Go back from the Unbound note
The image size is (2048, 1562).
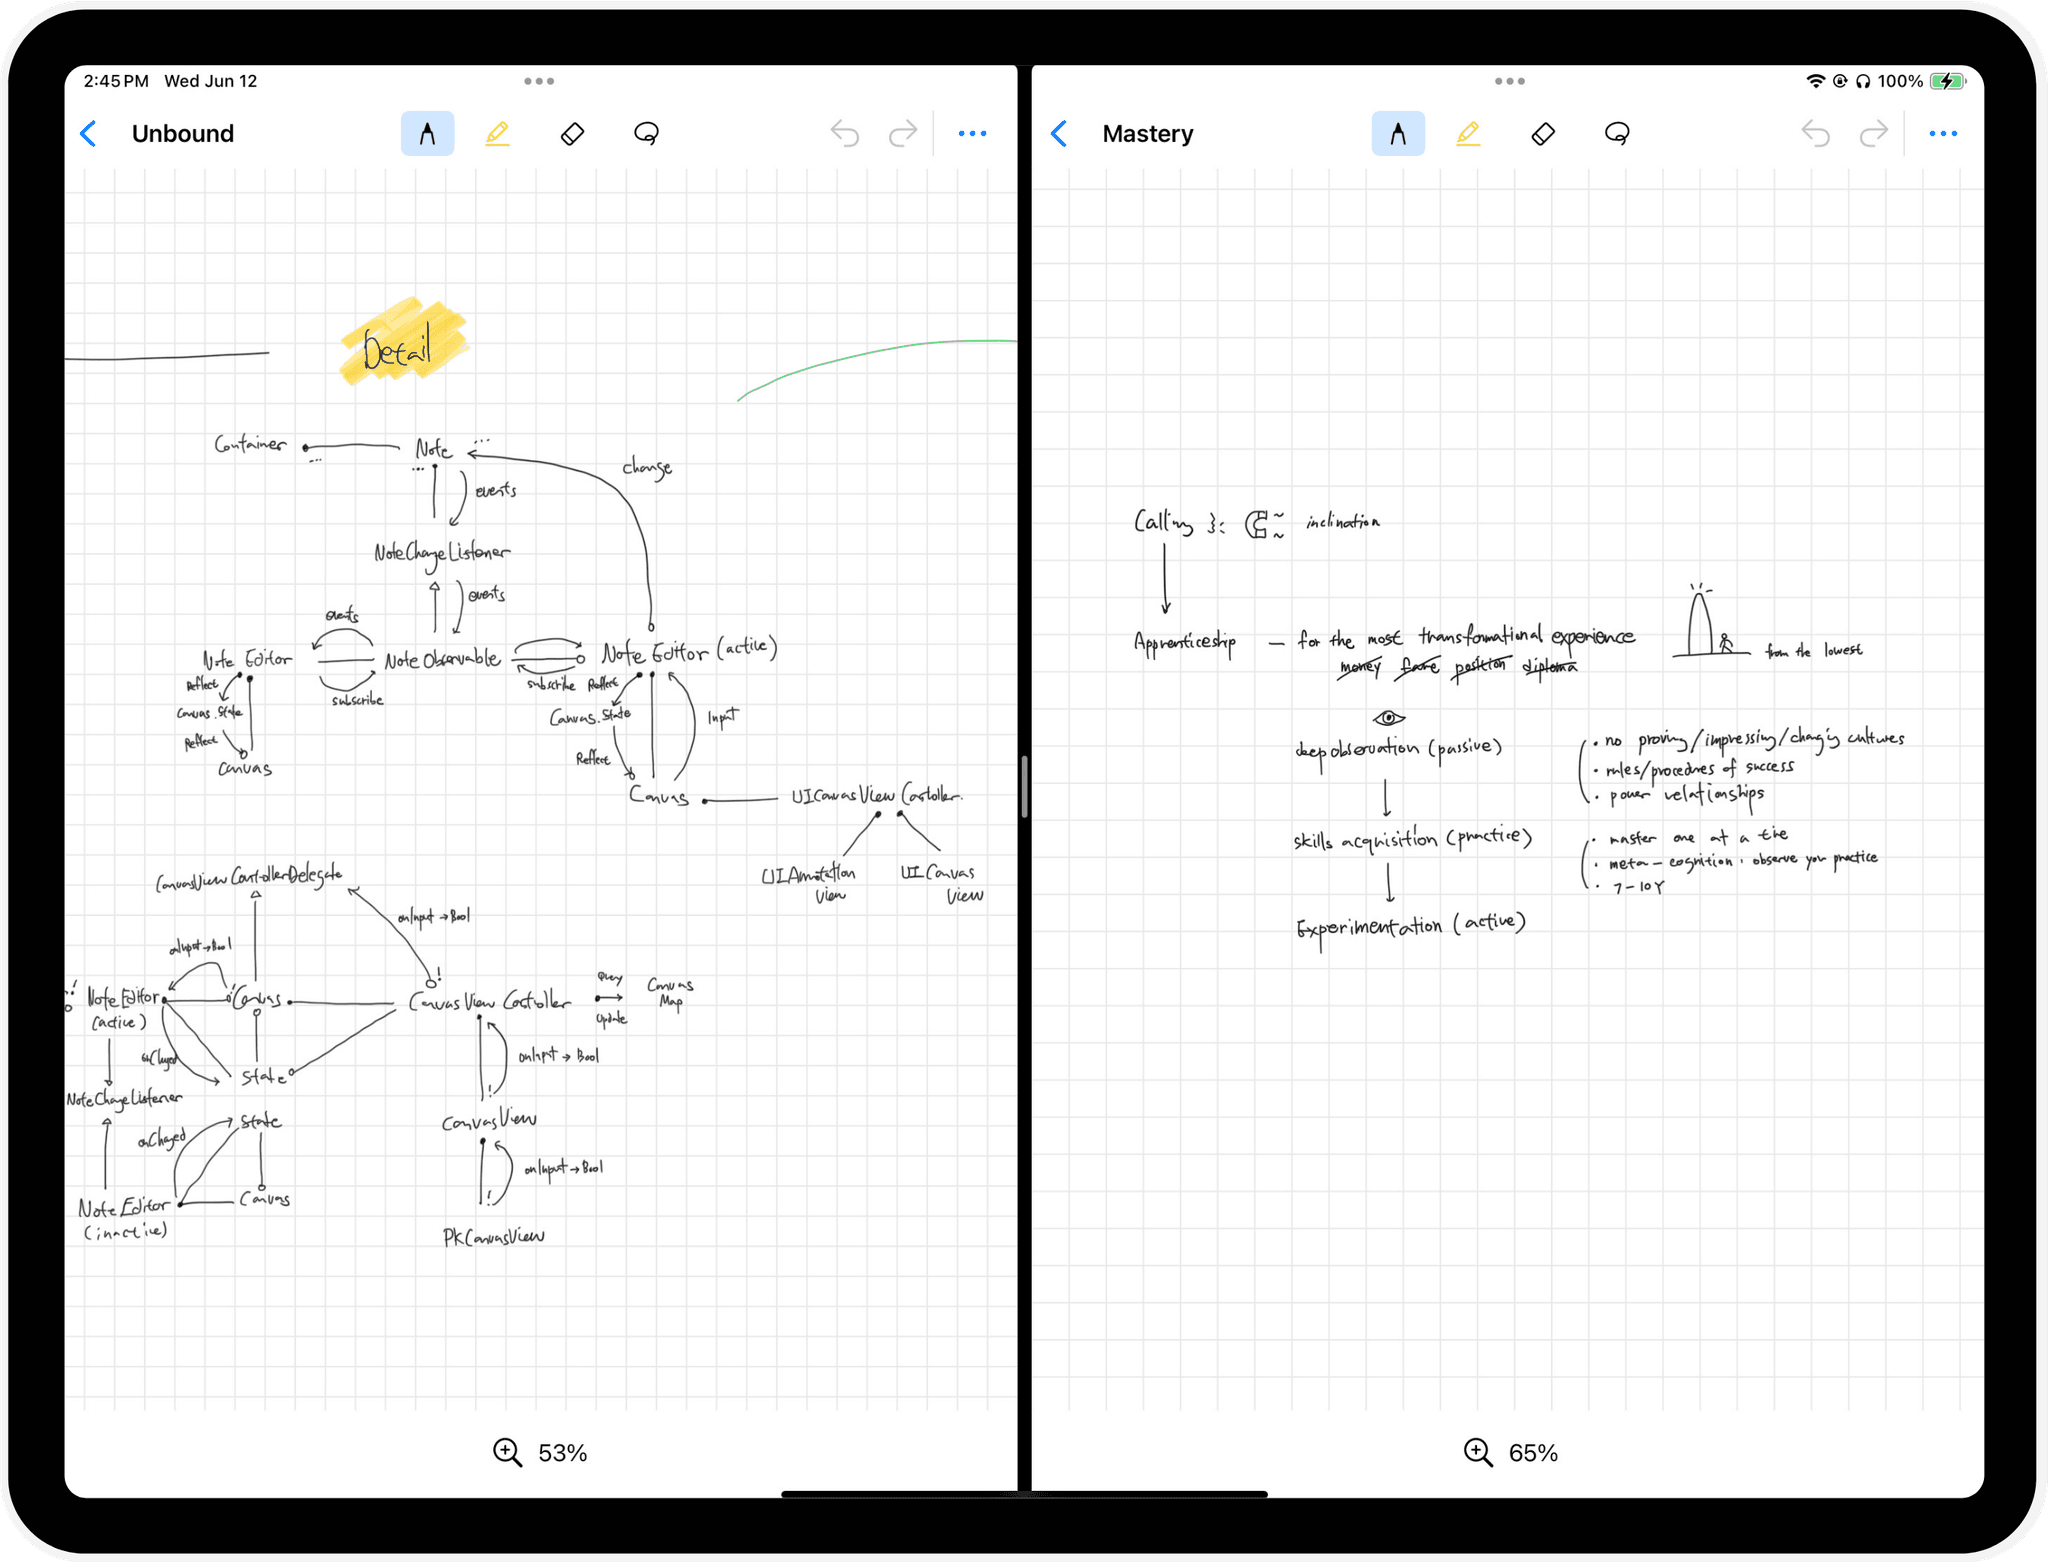click(89, 134)
